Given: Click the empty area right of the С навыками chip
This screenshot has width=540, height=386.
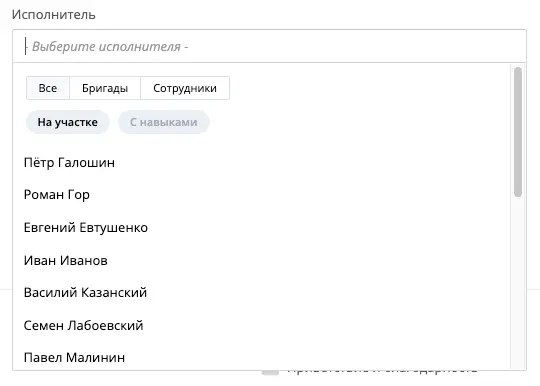Looking at the screenshot, I should click(358, 122).
